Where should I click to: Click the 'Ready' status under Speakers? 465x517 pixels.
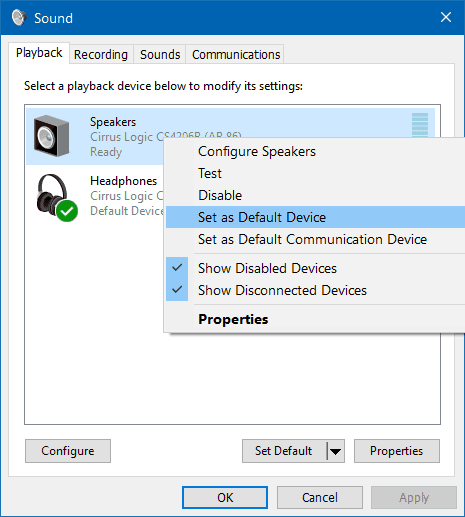tap(106, 152)
